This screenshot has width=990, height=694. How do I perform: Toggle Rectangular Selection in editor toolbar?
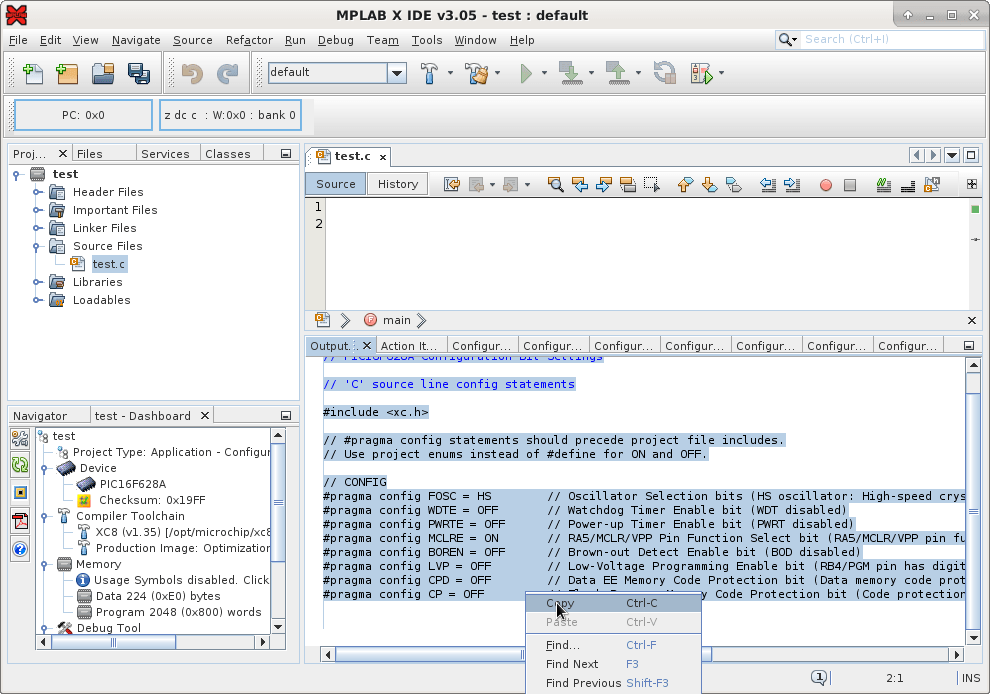[652, 184]
